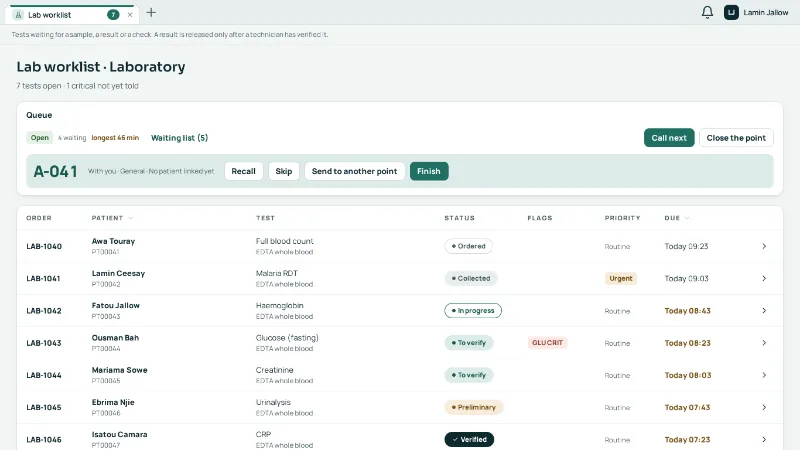The image size is (800, 450).
Task: Click due time Today 08:43
Action: point(687,310)
